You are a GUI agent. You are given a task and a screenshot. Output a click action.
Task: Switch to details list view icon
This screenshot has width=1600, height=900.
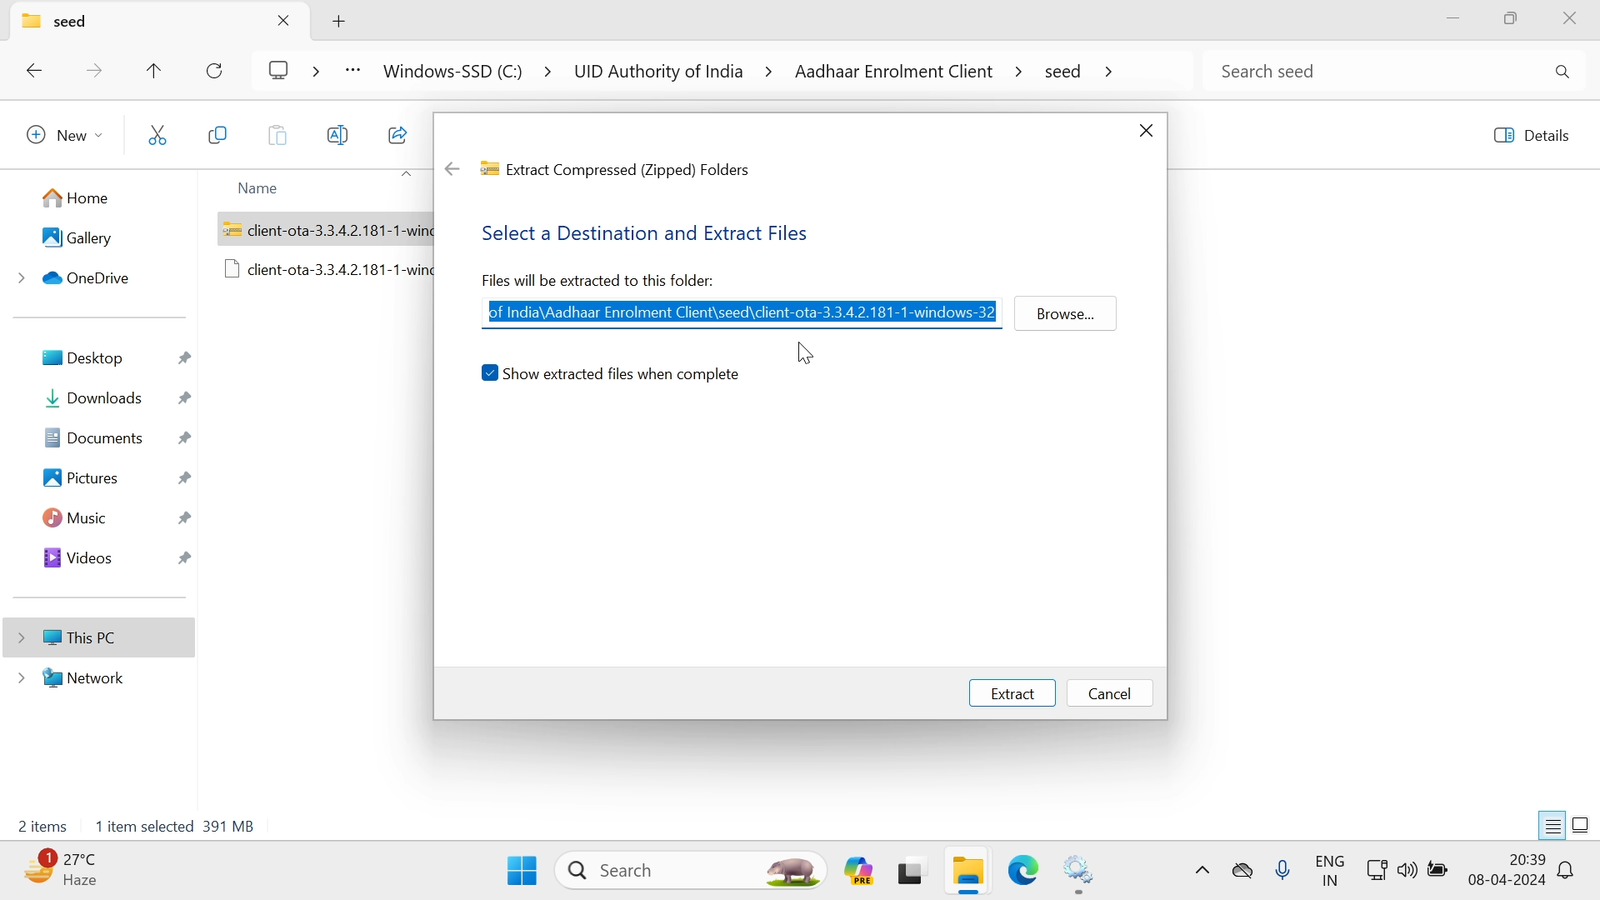pos(1552,826)
